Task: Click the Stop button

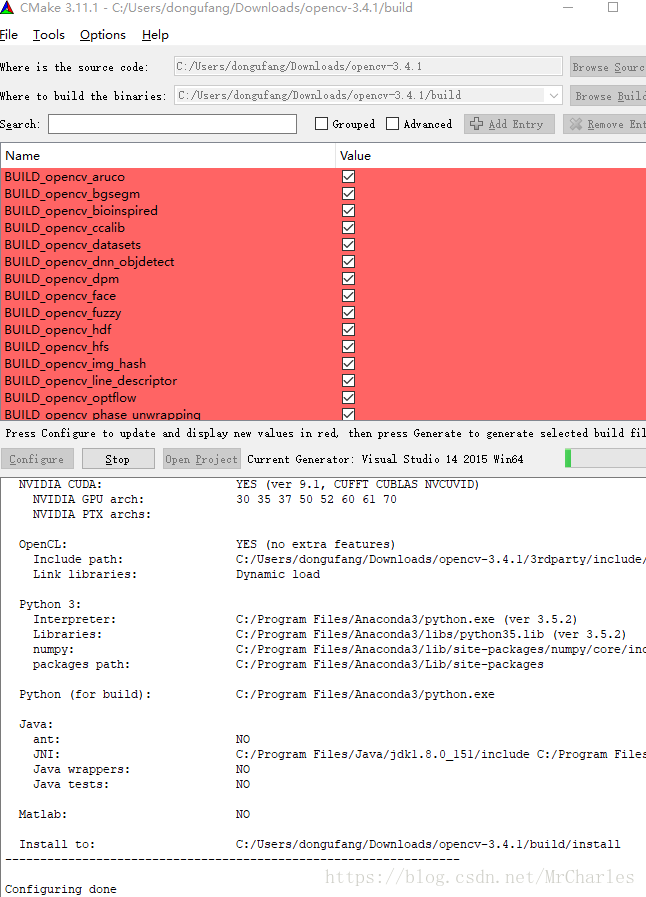Action: [x=118, y=459]
